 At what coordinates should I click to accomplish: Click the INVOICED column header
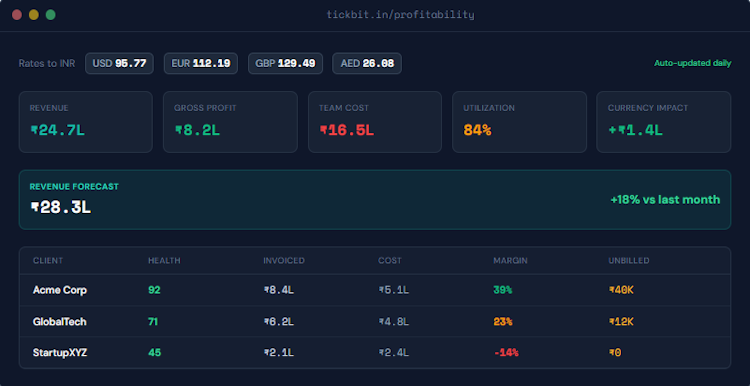[284, 261]
